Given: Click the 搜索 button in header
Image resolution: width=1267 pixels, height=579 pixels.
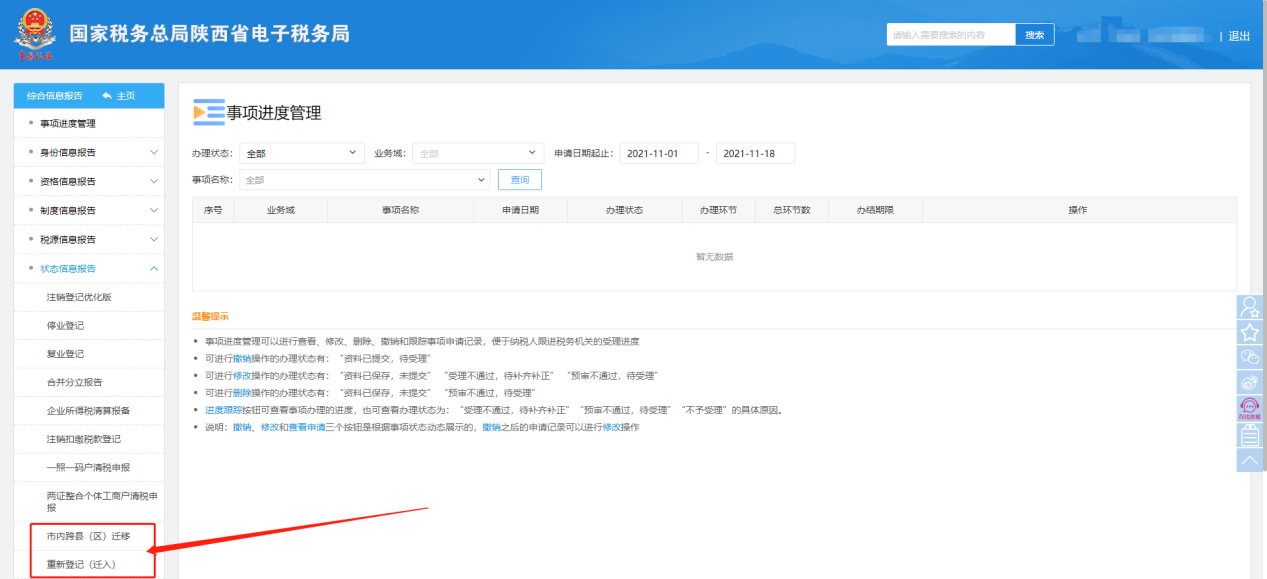Looking at the screenshot, I should 1035,35.
